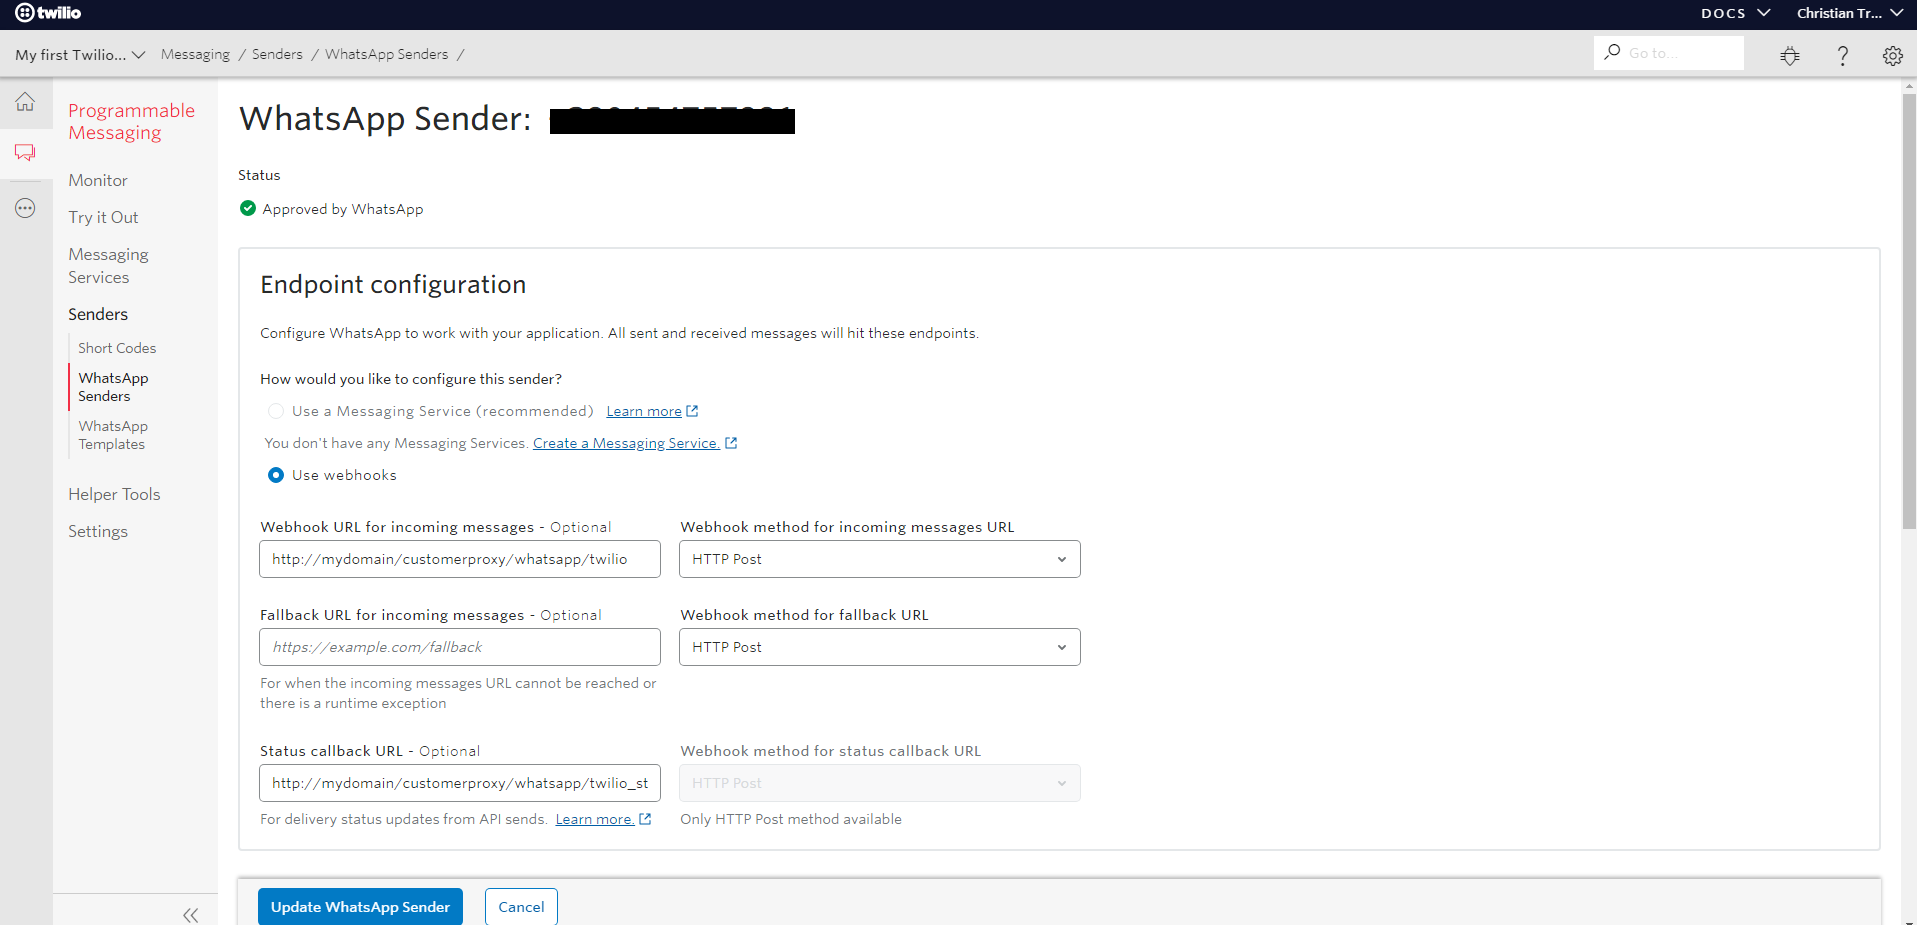Select the Programmable Messaging chat icon
This screenshot has width=1917, height=925.
point(25,153)
